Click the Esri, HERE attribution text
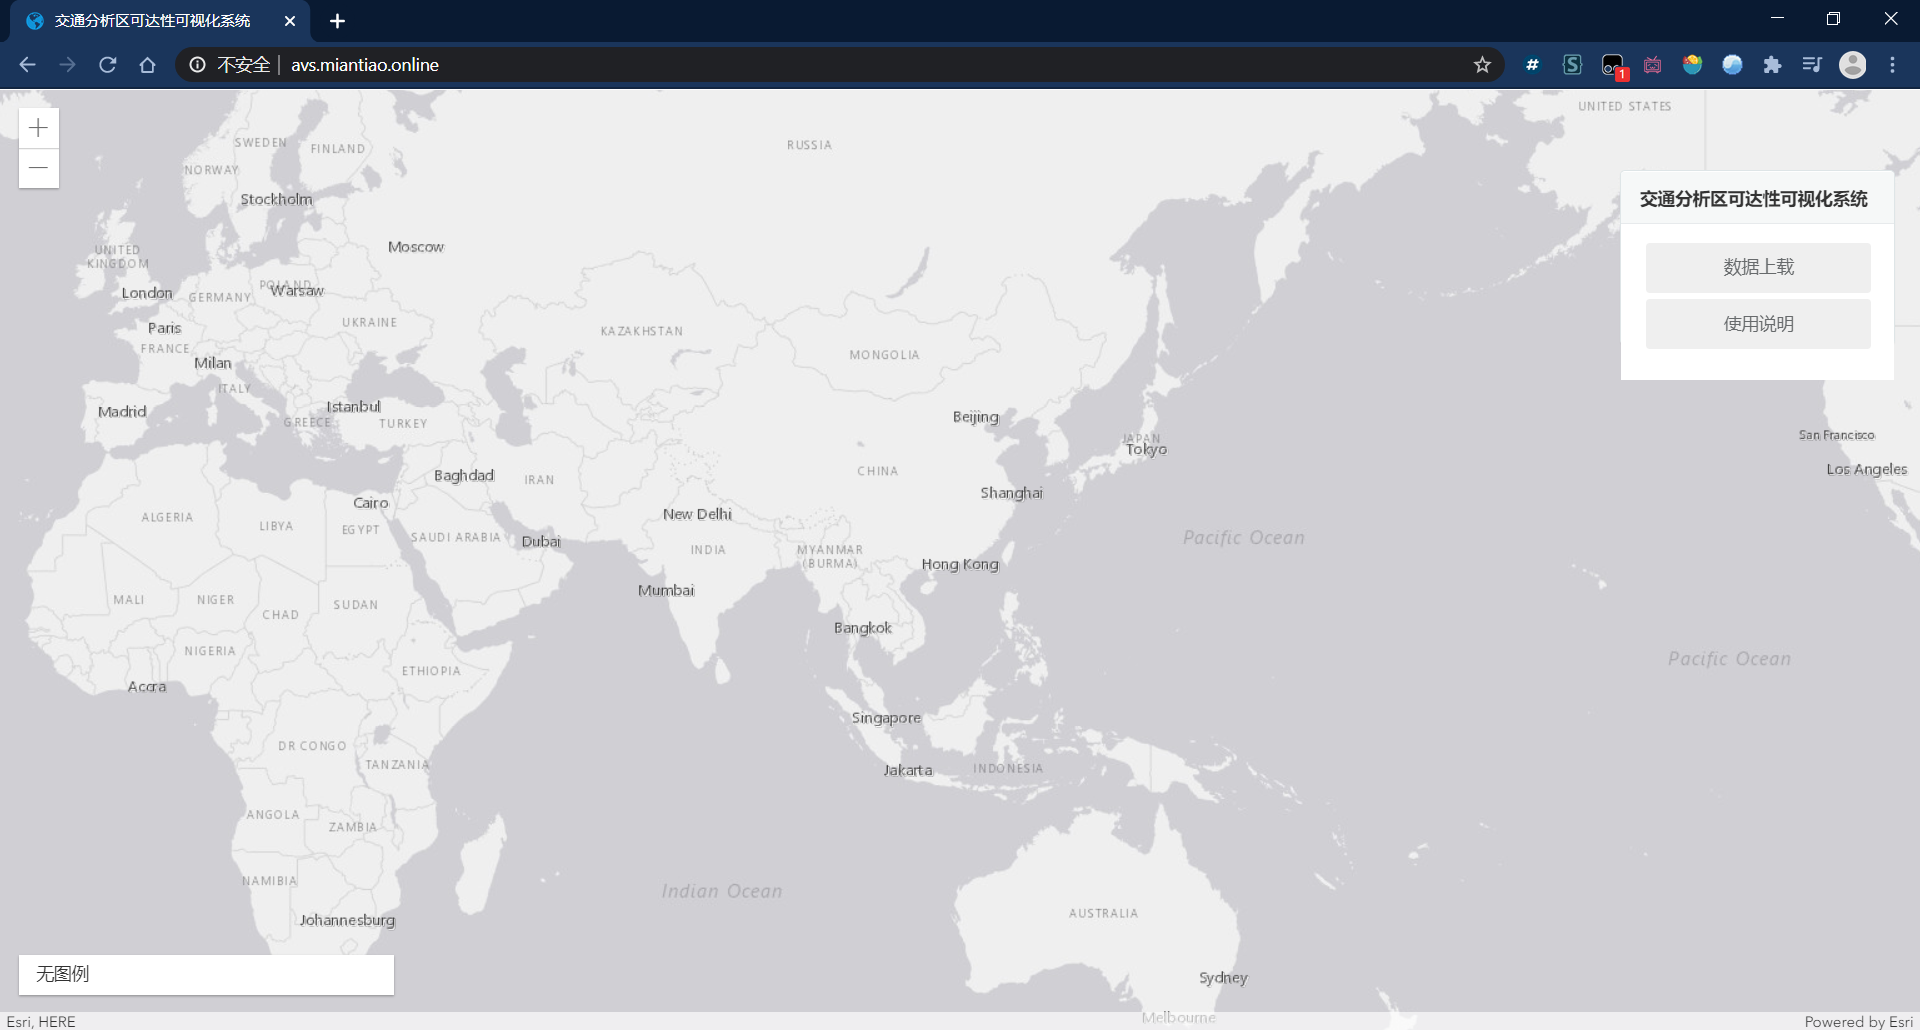1920x1030 pixels. pos(41,1021)
